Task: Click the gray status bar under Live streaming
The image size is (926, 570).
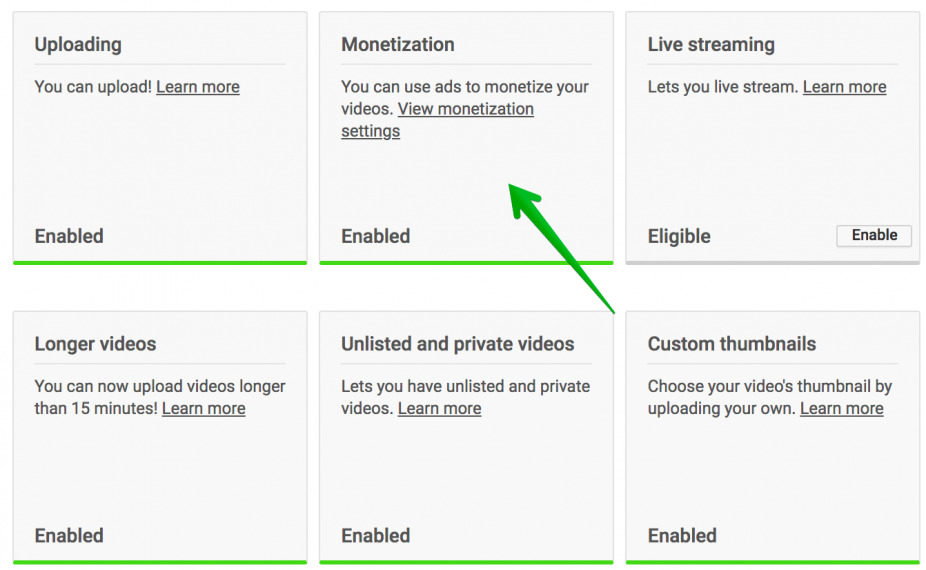Action: (772, 262)
